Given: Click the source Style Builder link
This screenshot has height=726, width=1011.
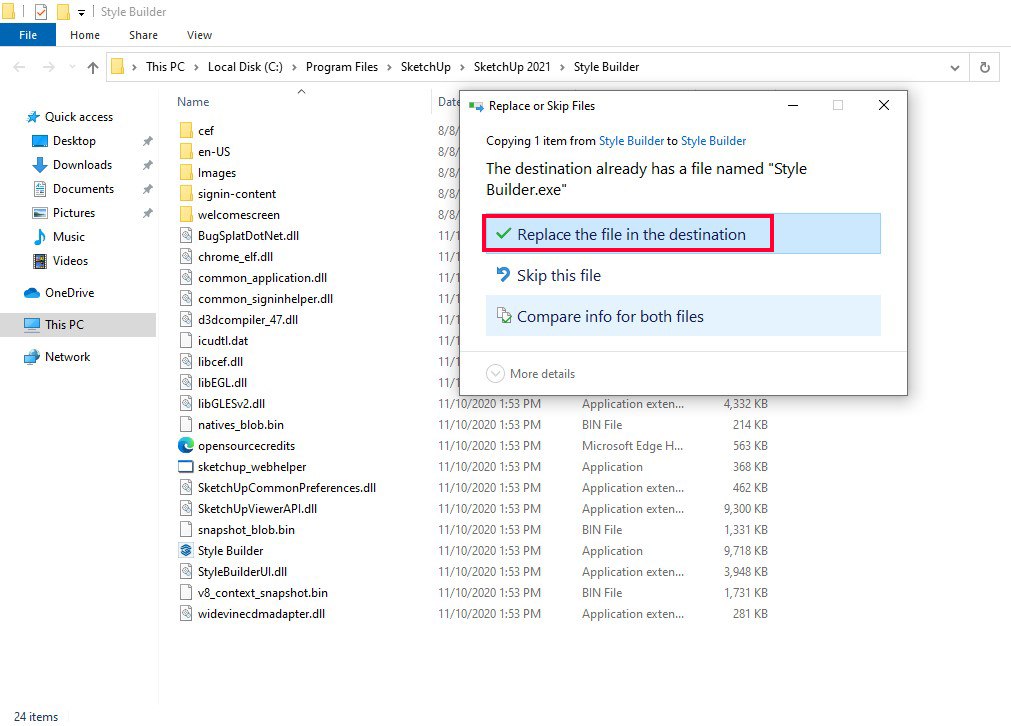Looking at the screenshot, I should (x=631, y=141).
